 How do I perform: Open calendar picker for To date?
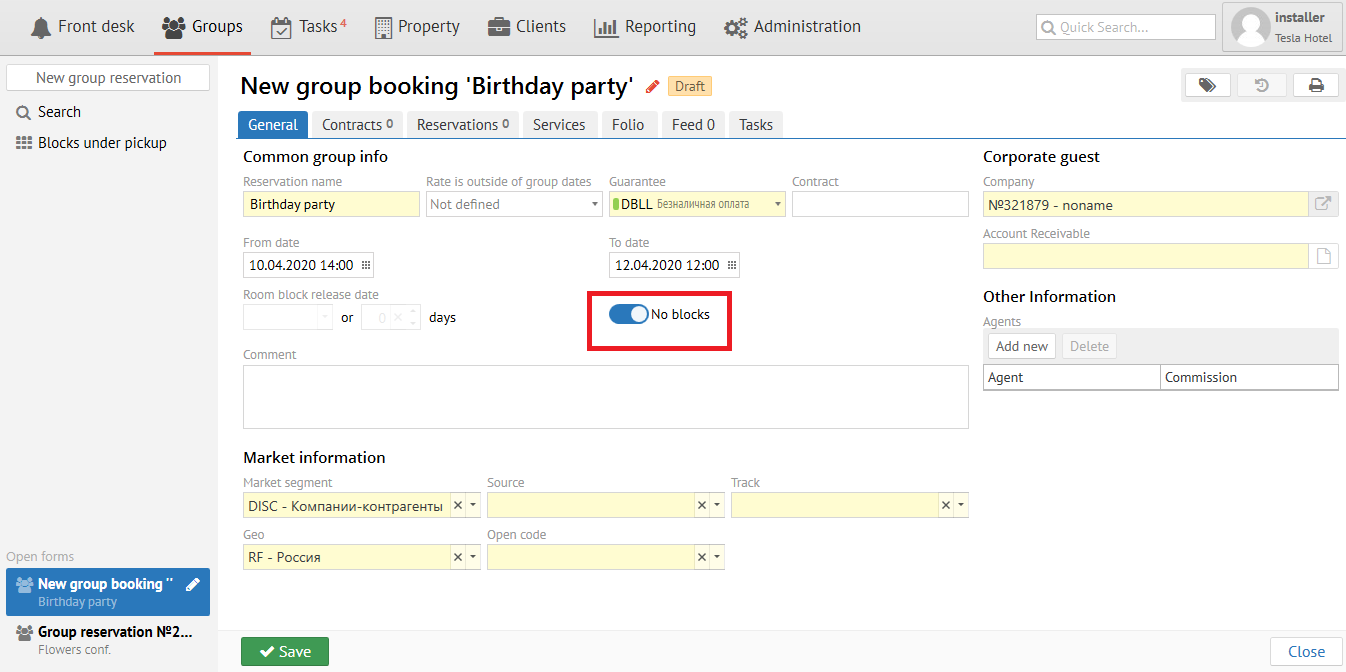(732, 266)
